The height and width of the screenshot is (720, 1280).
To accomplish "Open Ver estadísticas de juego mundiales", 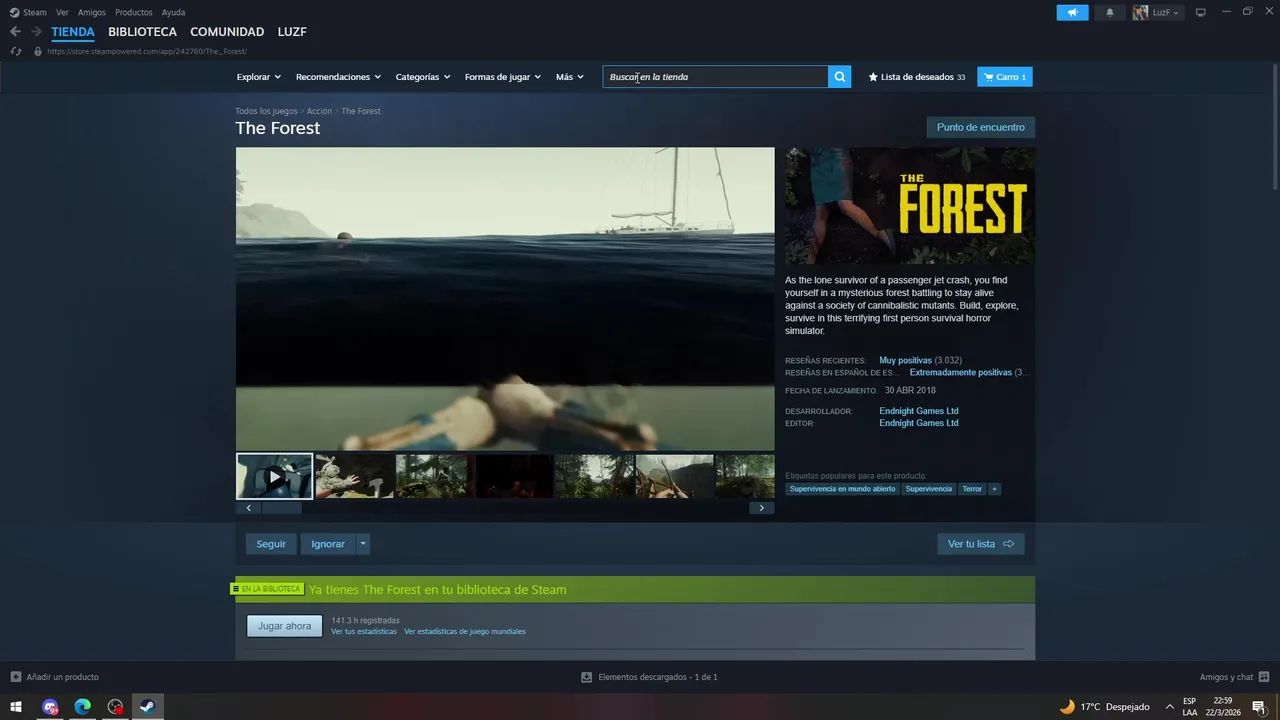I will point(465,631).
